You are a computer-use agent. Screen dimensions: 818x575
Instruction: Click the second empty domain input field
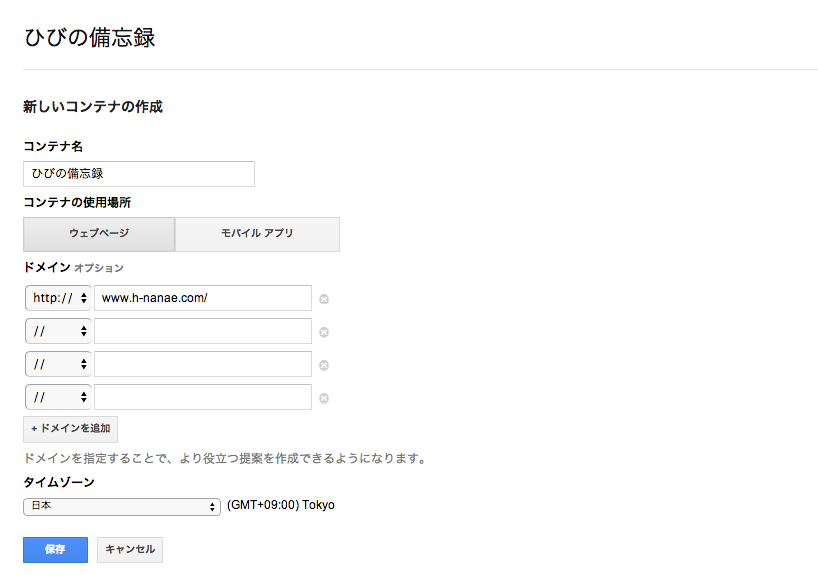(x=203, y=331)
